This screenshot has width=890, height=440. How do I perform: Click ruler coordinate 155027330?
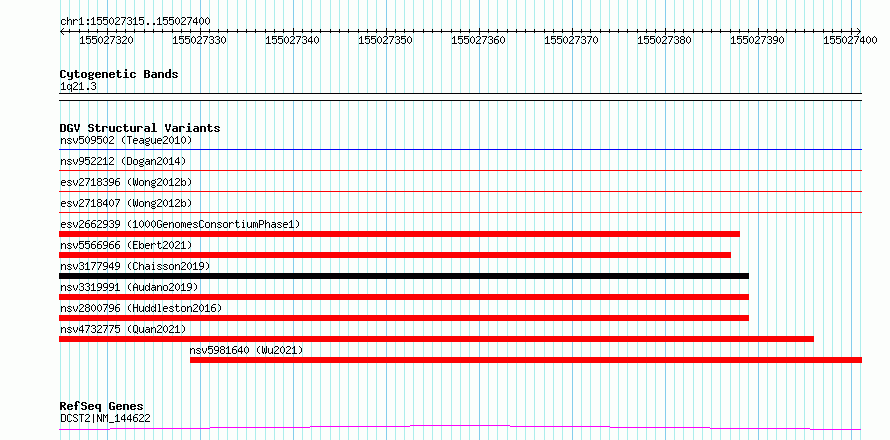(200, 40)
